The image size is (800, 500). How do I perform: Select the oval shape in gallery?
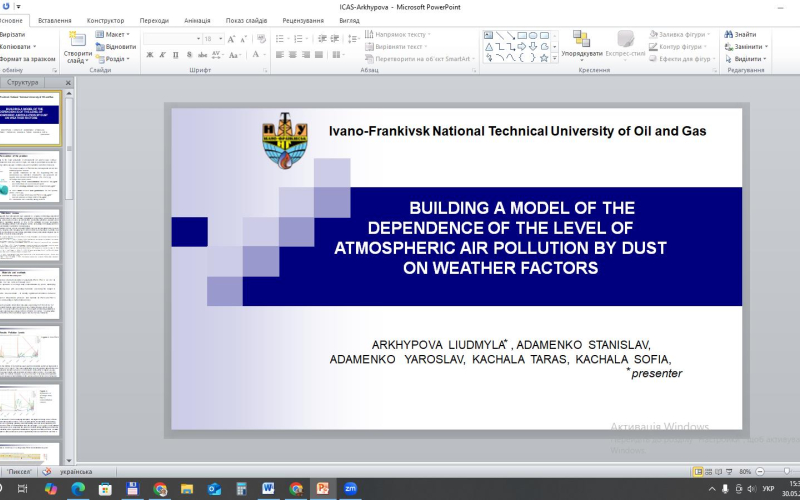coord(533,35)
